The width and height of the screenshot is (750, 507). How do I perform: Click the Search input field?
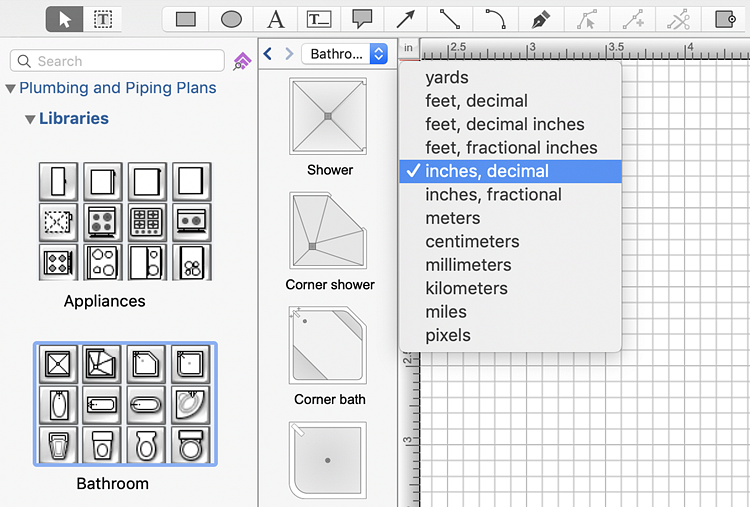118,61
